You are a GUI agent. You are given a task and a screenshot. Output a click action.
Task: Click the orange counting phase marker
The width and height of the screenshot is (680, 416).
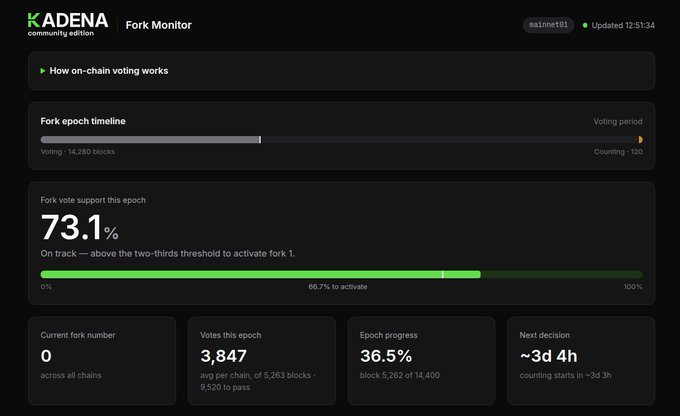641,140
